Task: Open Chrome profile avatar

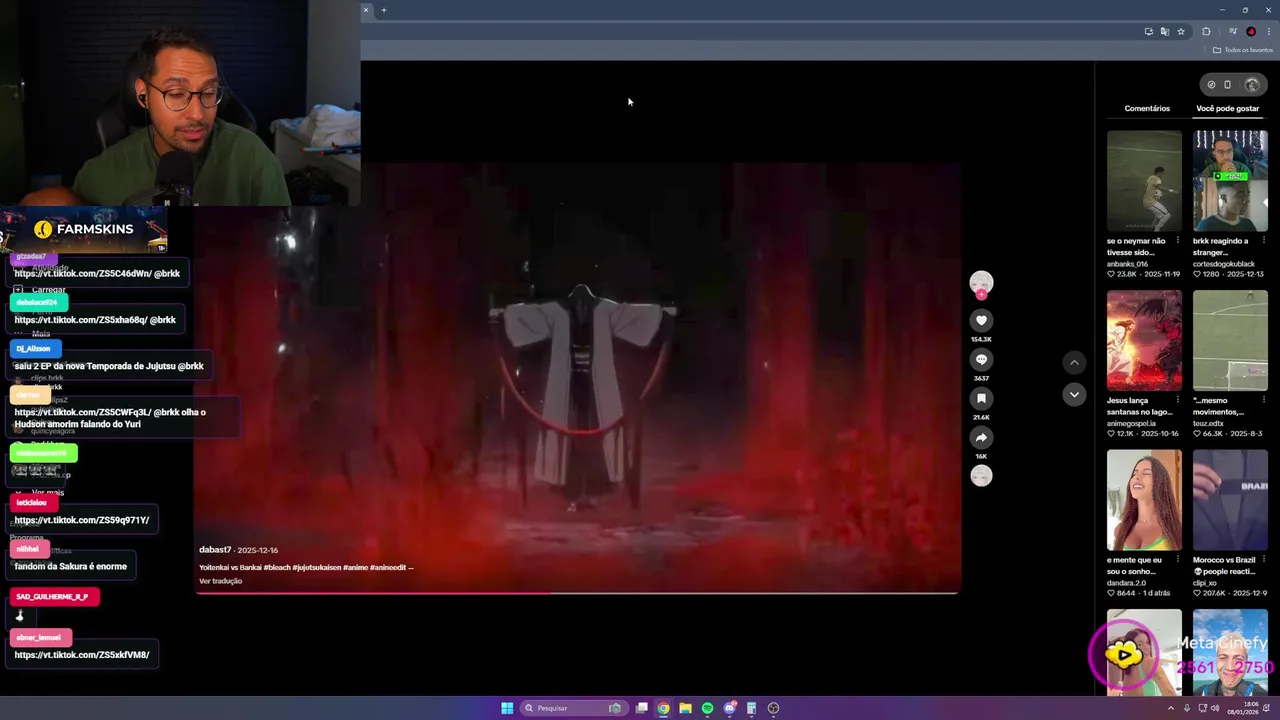Action: tap(1251, 31)
